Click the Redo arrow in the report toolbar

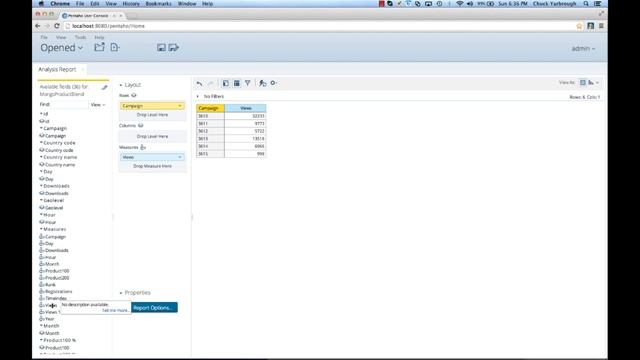click(211, 83)
